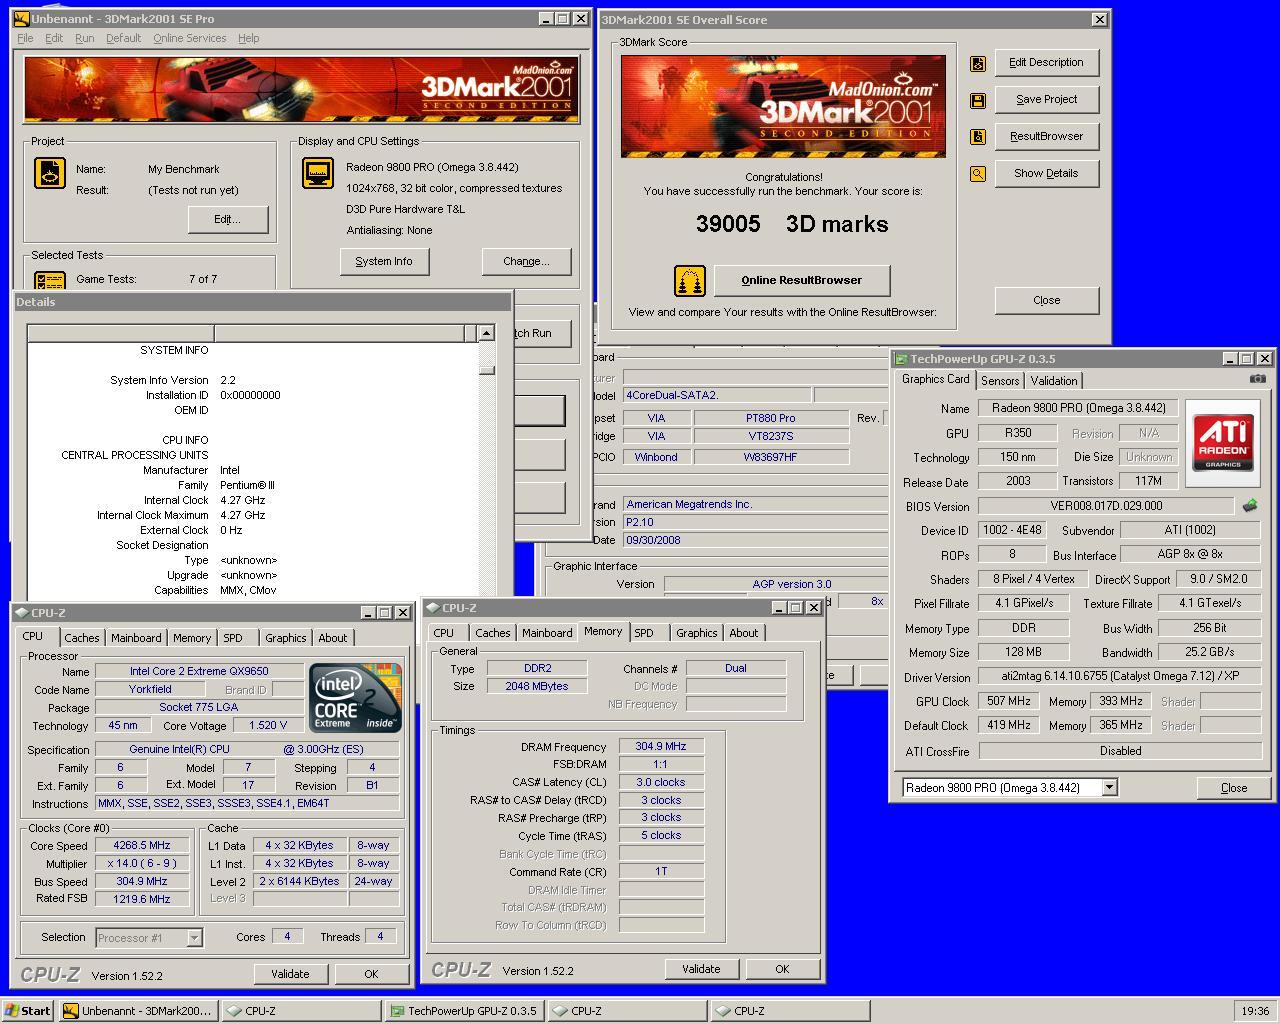Click the Show Details magnifier icon

[x=978, y=174]
